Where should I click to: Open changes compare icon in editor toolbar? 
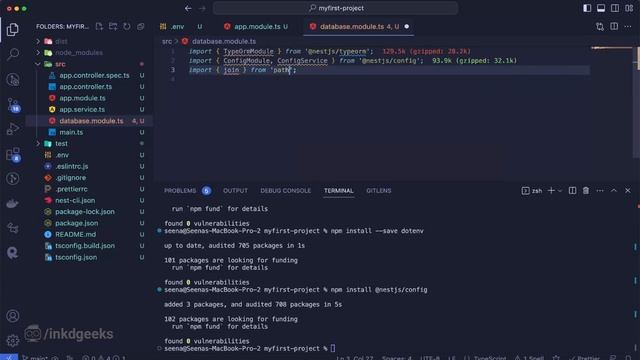pos(600,27)
